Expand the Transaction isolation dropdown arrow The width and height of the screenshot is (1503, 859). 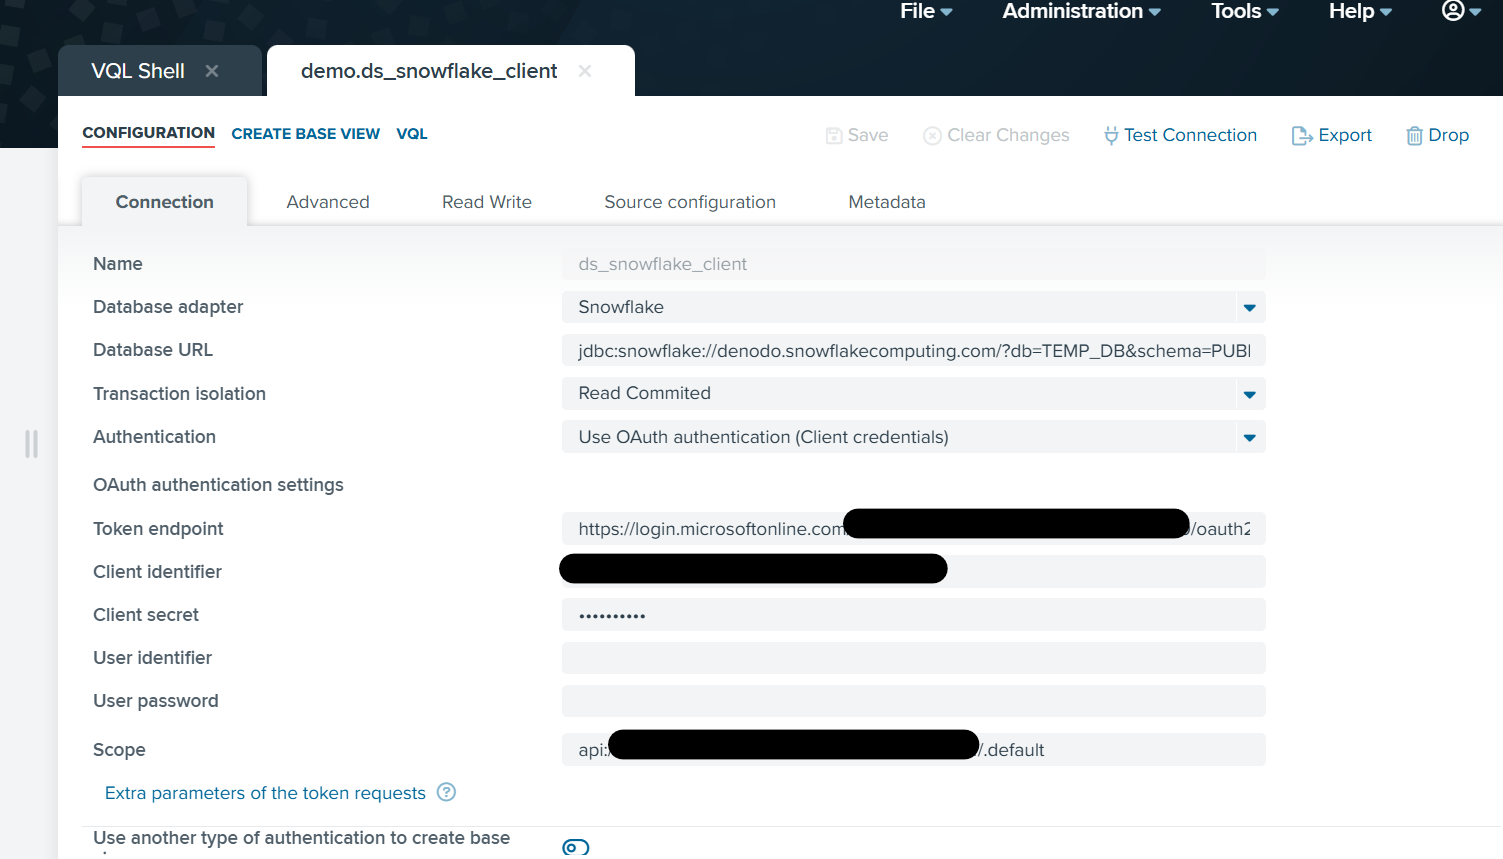[1249, 394]
